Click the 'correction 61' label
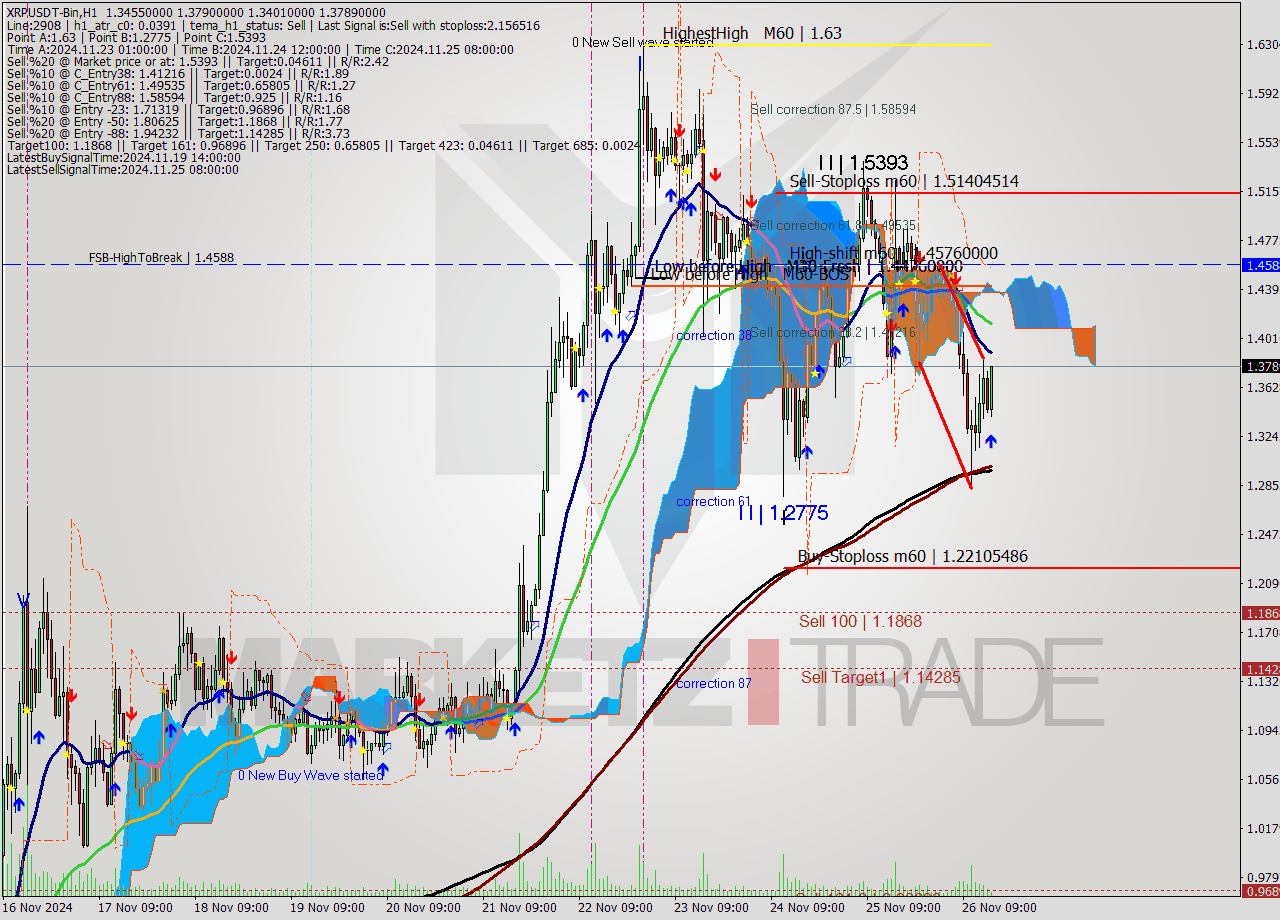The width and height of the screenshot is (1280, 920). [x=713, y=501]
